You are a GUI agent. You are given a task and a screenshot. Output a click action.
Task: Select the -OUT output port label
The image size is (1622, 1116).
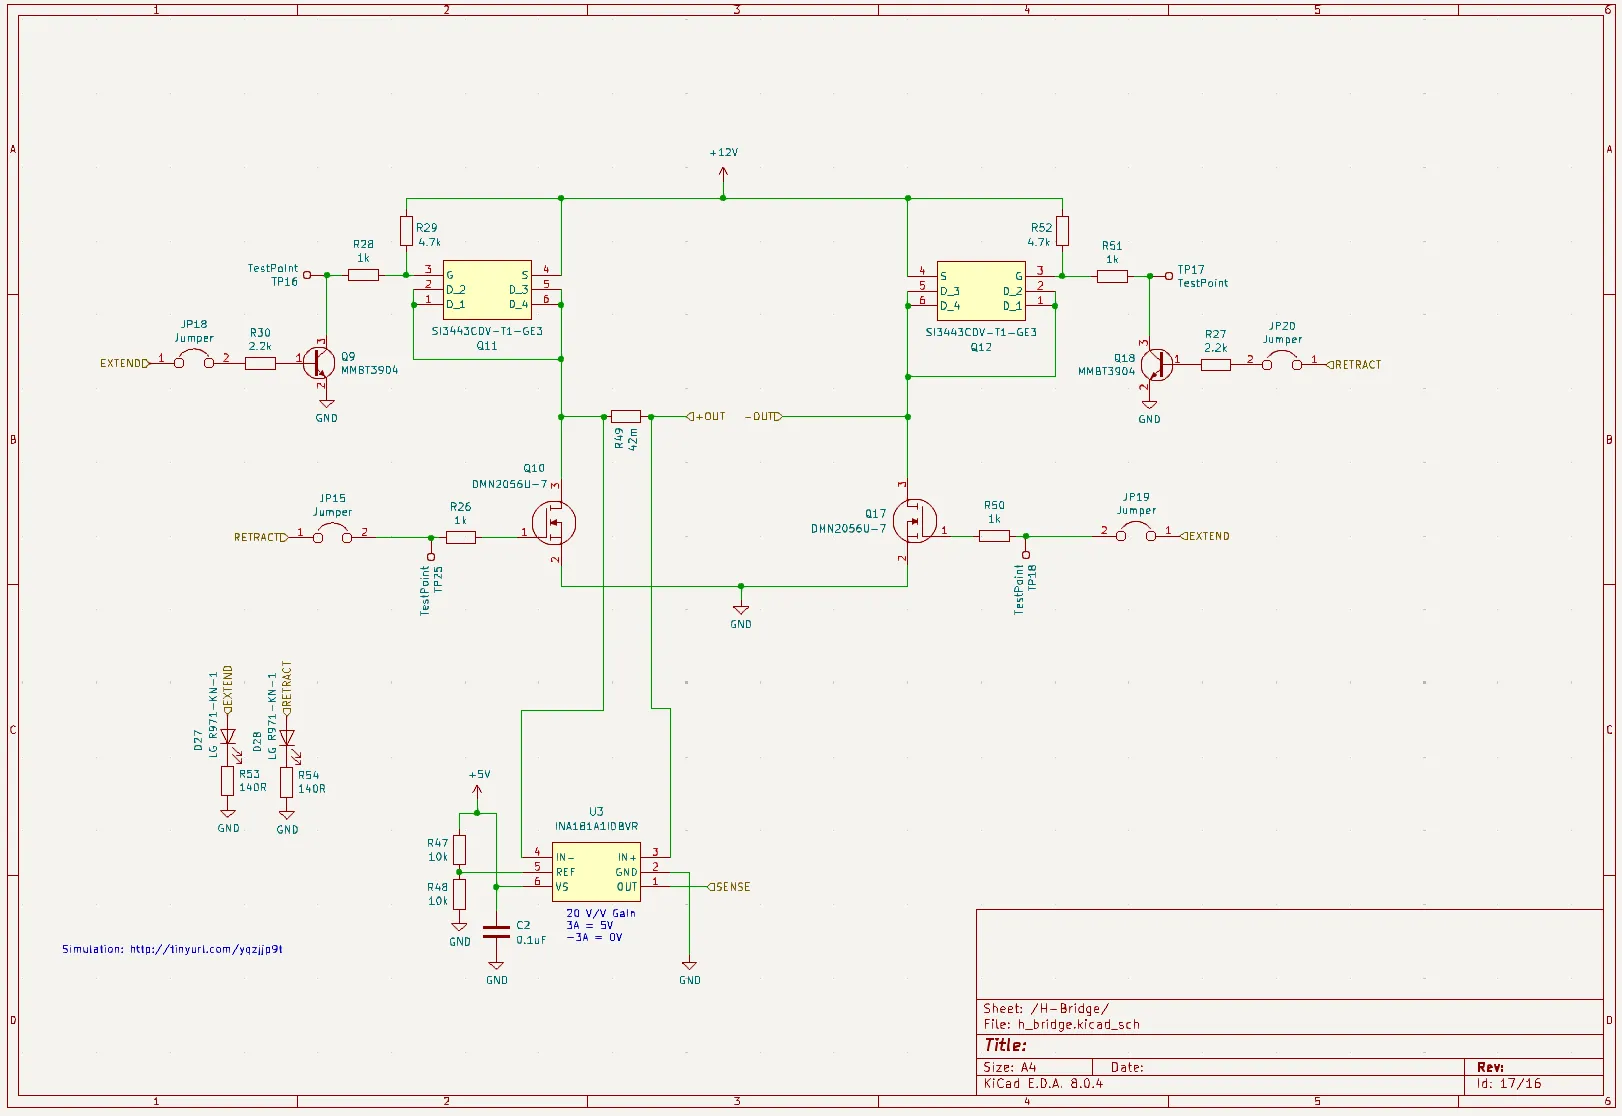[762, 416]
